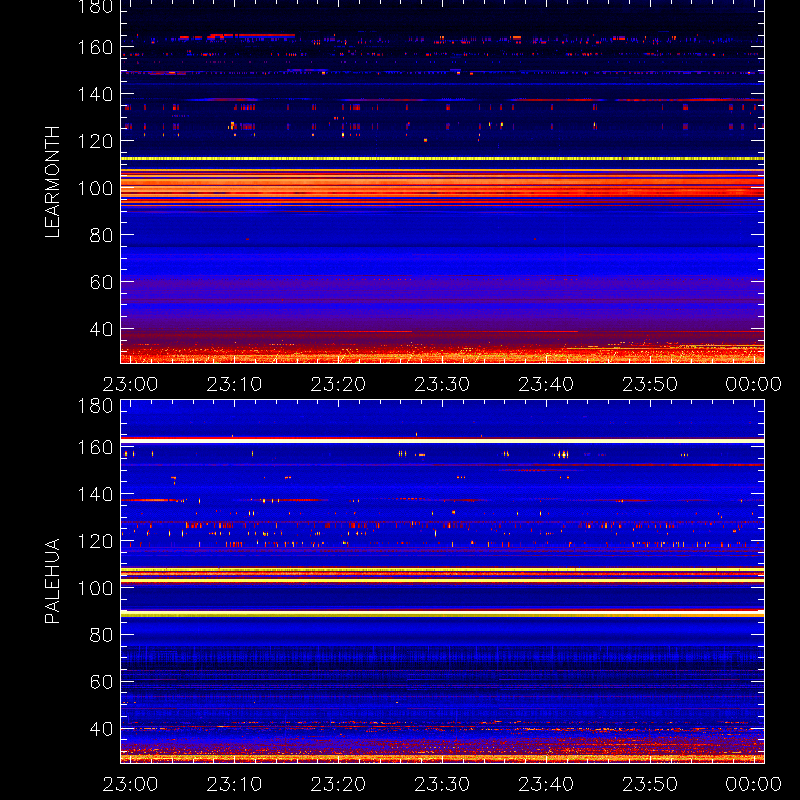Click inside the Learmonth spectrogram plot

pyautogui.click(x=442, y=182)
